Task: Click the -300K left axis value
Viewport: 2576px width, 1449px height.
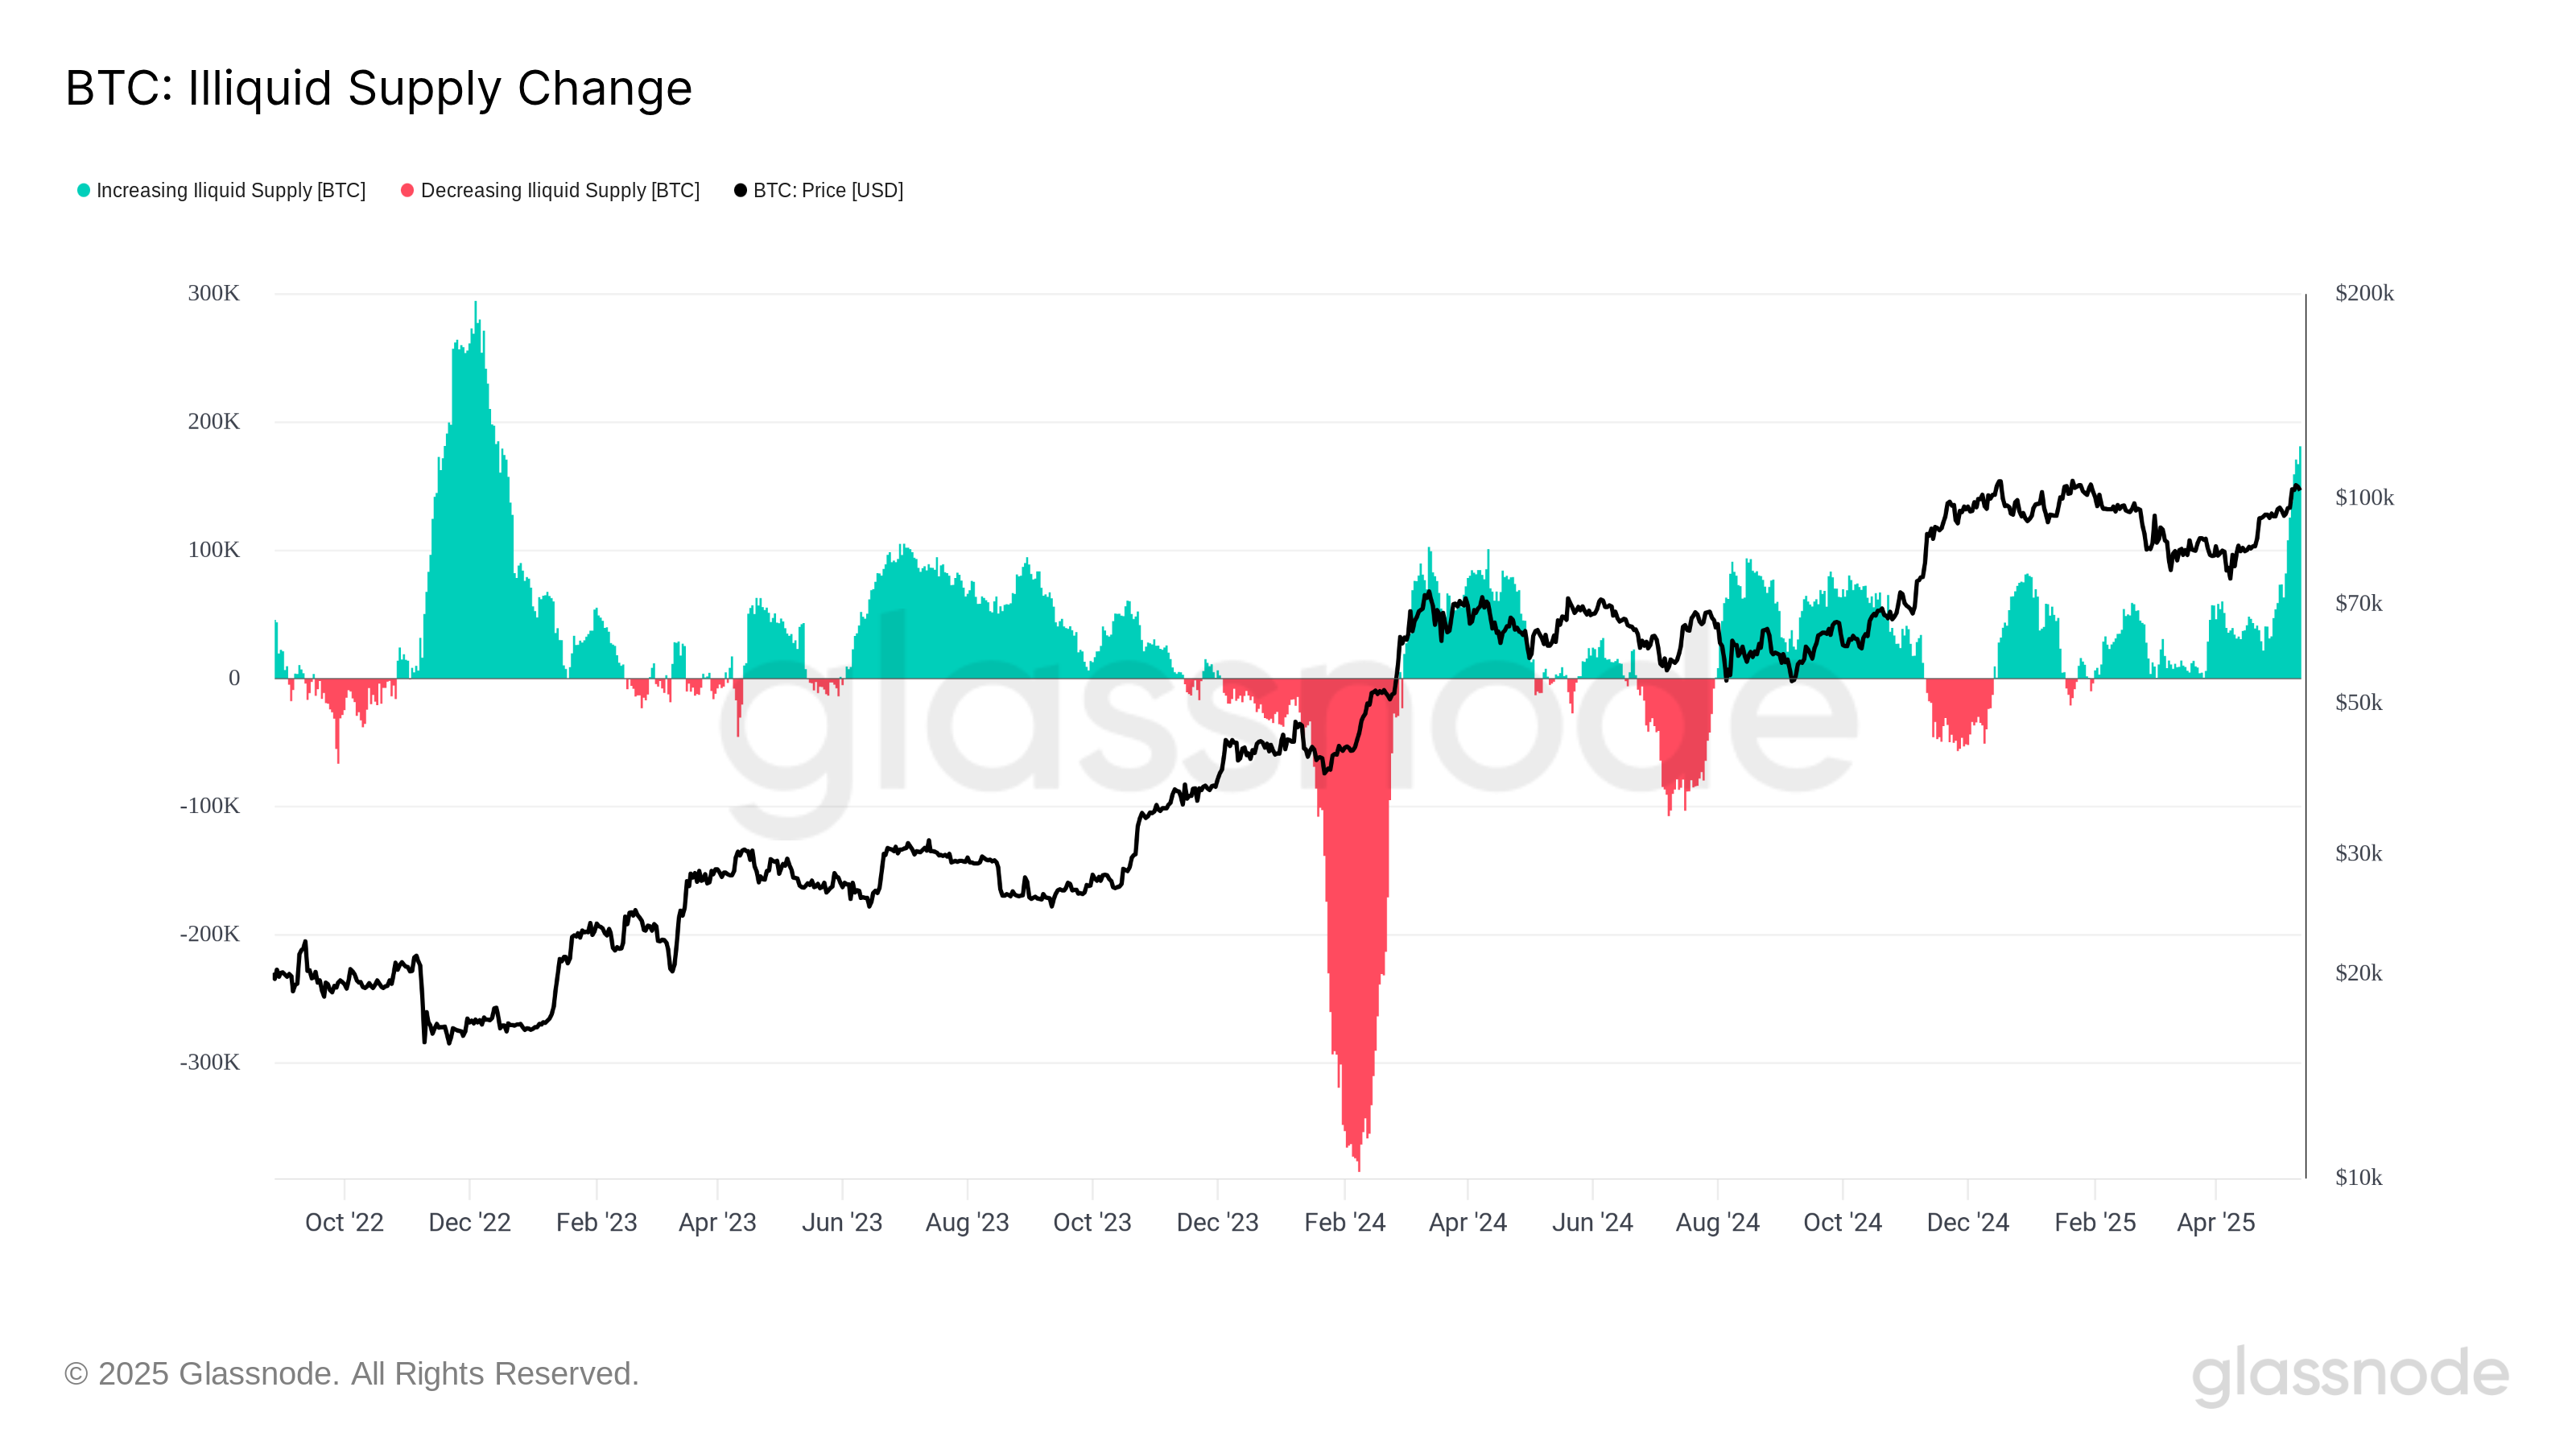Action: click(x=210, y=1062)
